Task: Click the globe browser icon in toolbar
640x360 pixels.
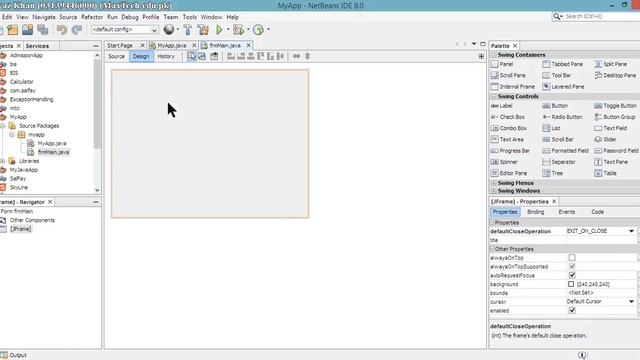Action: 169,29
